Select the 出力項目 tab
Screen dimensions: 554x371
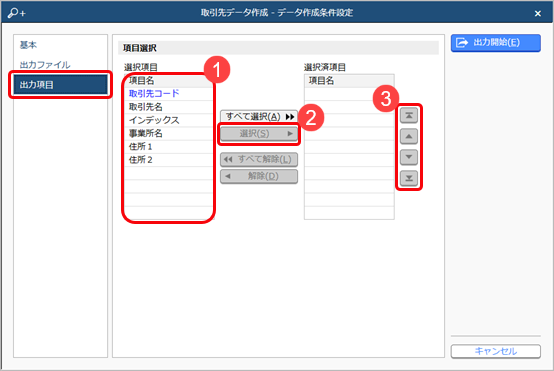pyautogui.click(x=60, y=85)
